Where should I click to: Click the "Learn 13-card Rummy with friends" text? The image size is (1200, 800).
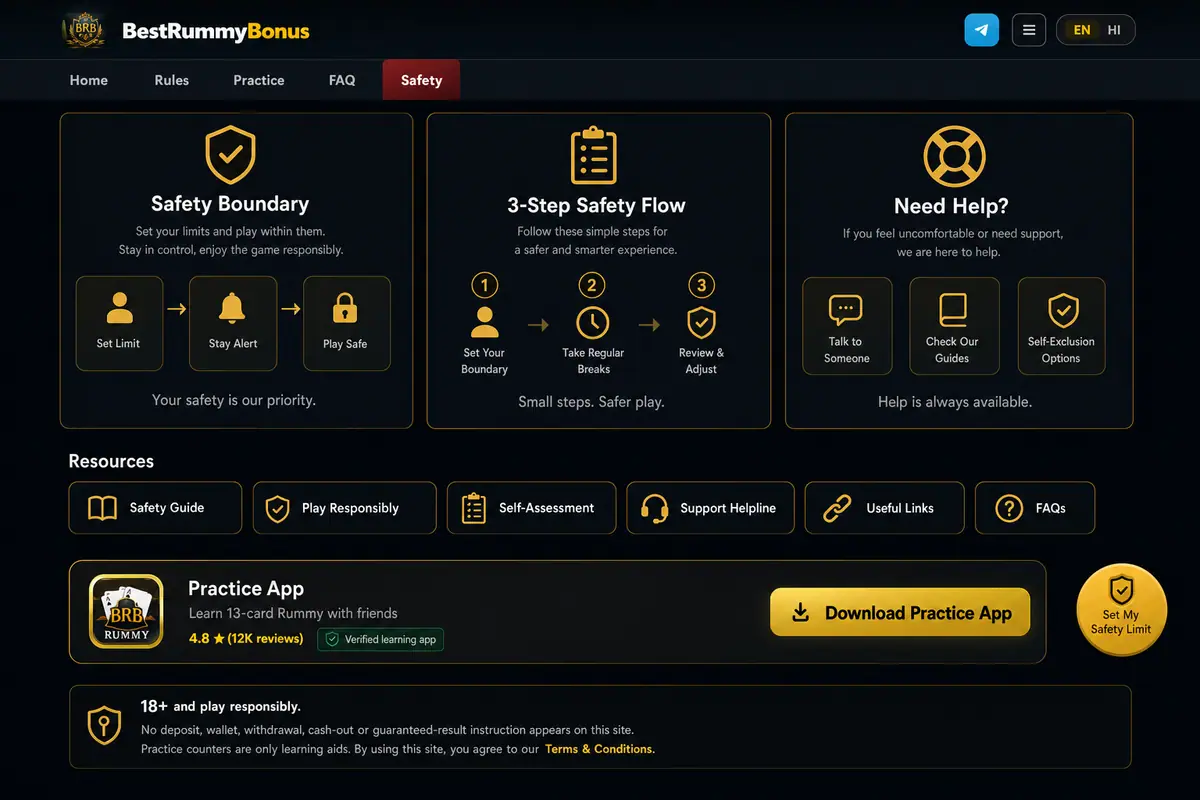(293, 613)
